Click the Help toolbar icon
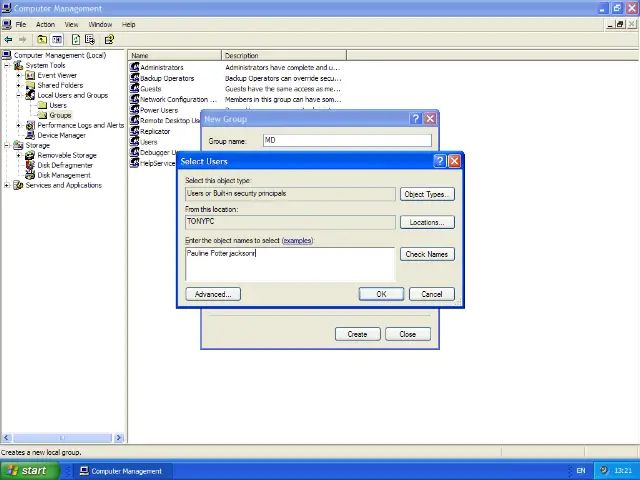The image size is (640, 480). click(x=109, y=40)
